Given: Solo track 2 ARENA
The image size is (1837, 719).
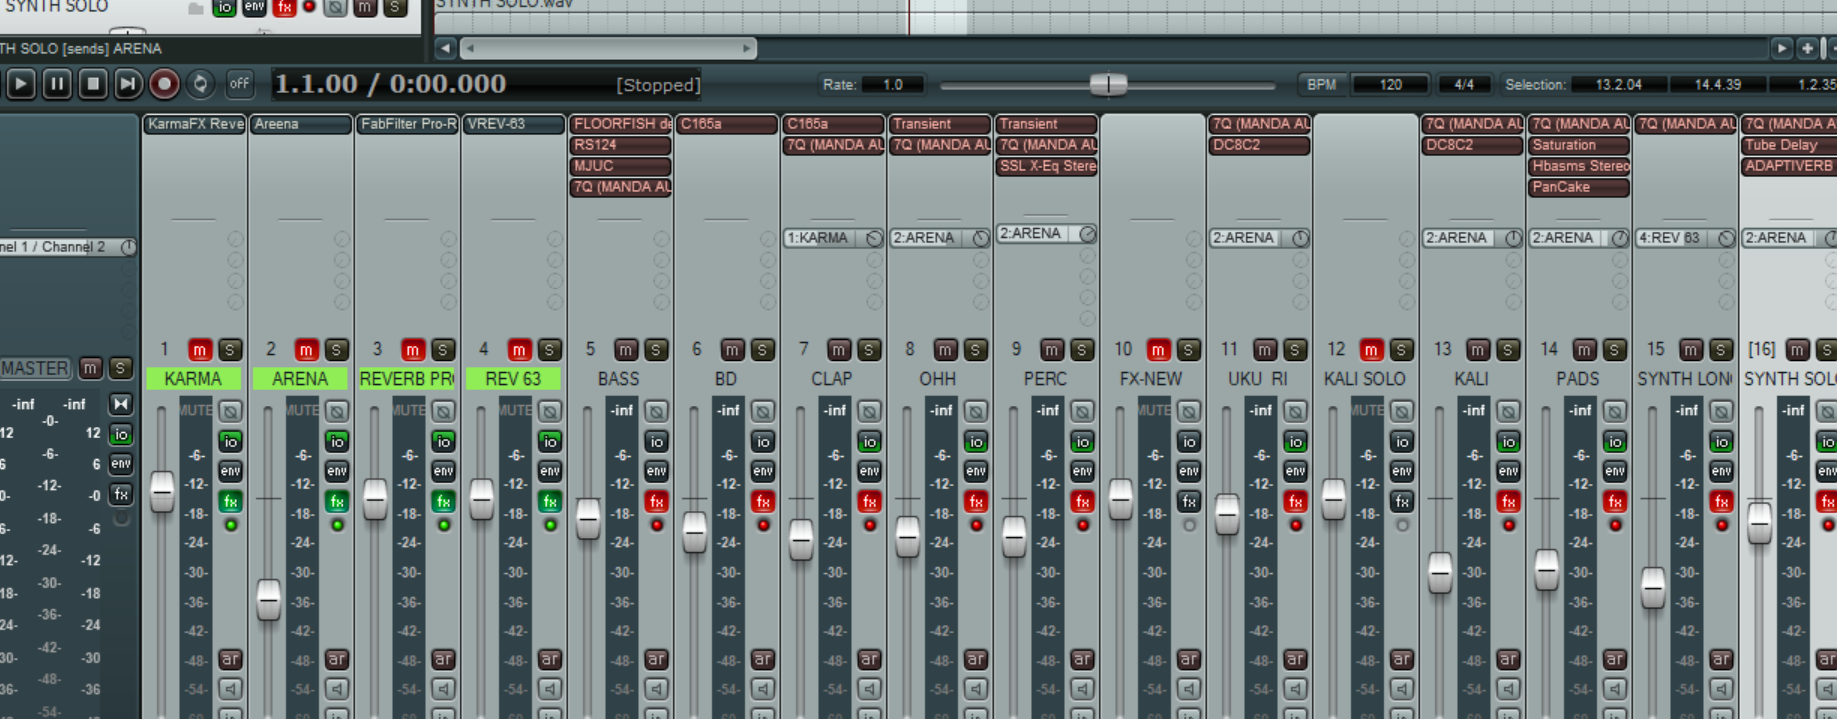Looking at the screenshot, I should click(336, 350).
